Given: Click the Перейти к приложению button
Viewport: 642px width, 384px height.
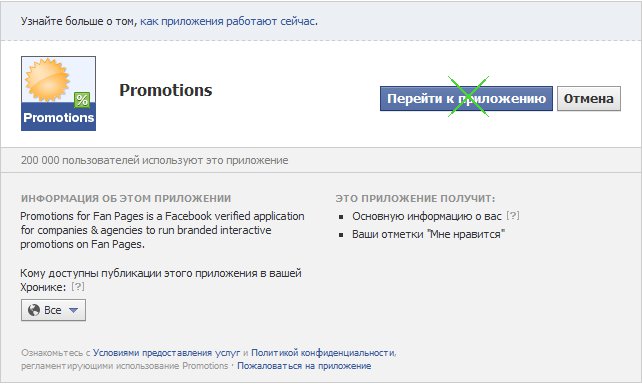Looking at the screenshot, I should click(x=466, y=99).
